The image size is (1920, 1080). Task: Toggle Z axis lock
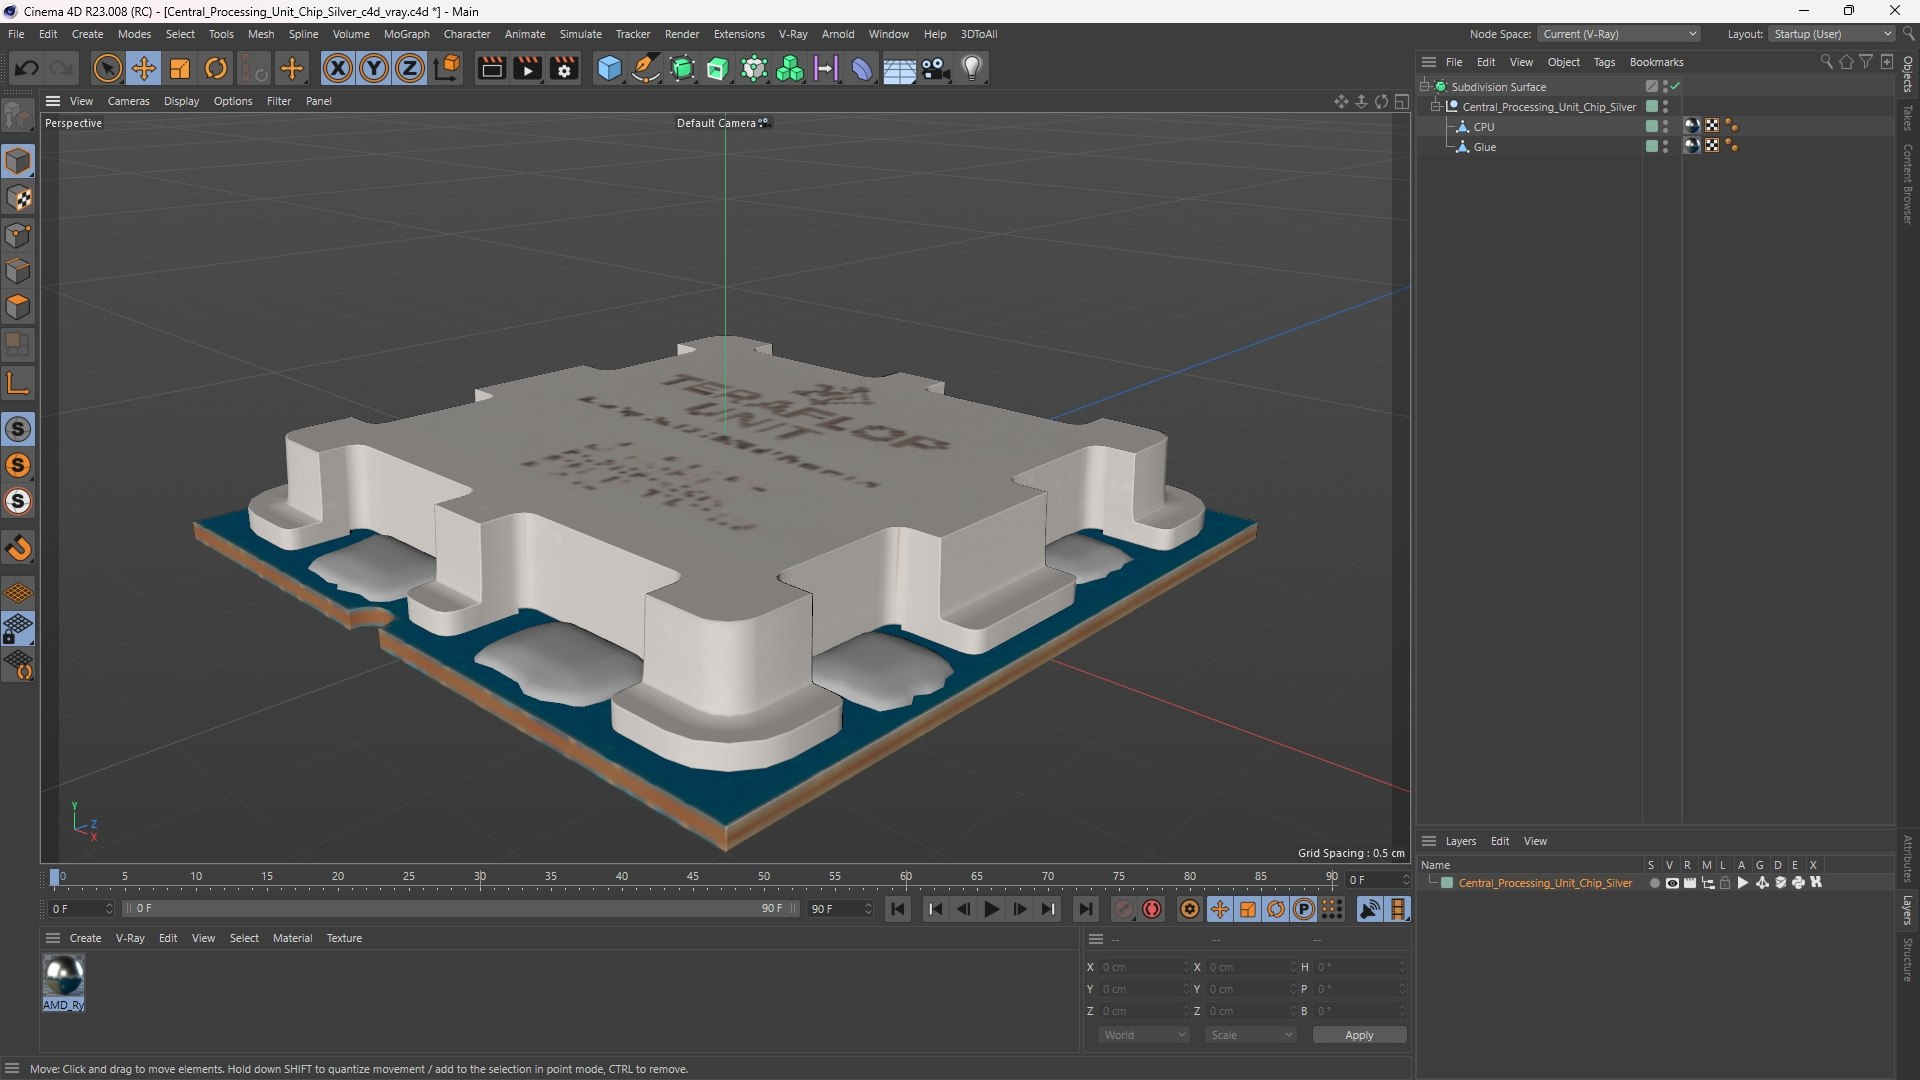coord(410,68)
